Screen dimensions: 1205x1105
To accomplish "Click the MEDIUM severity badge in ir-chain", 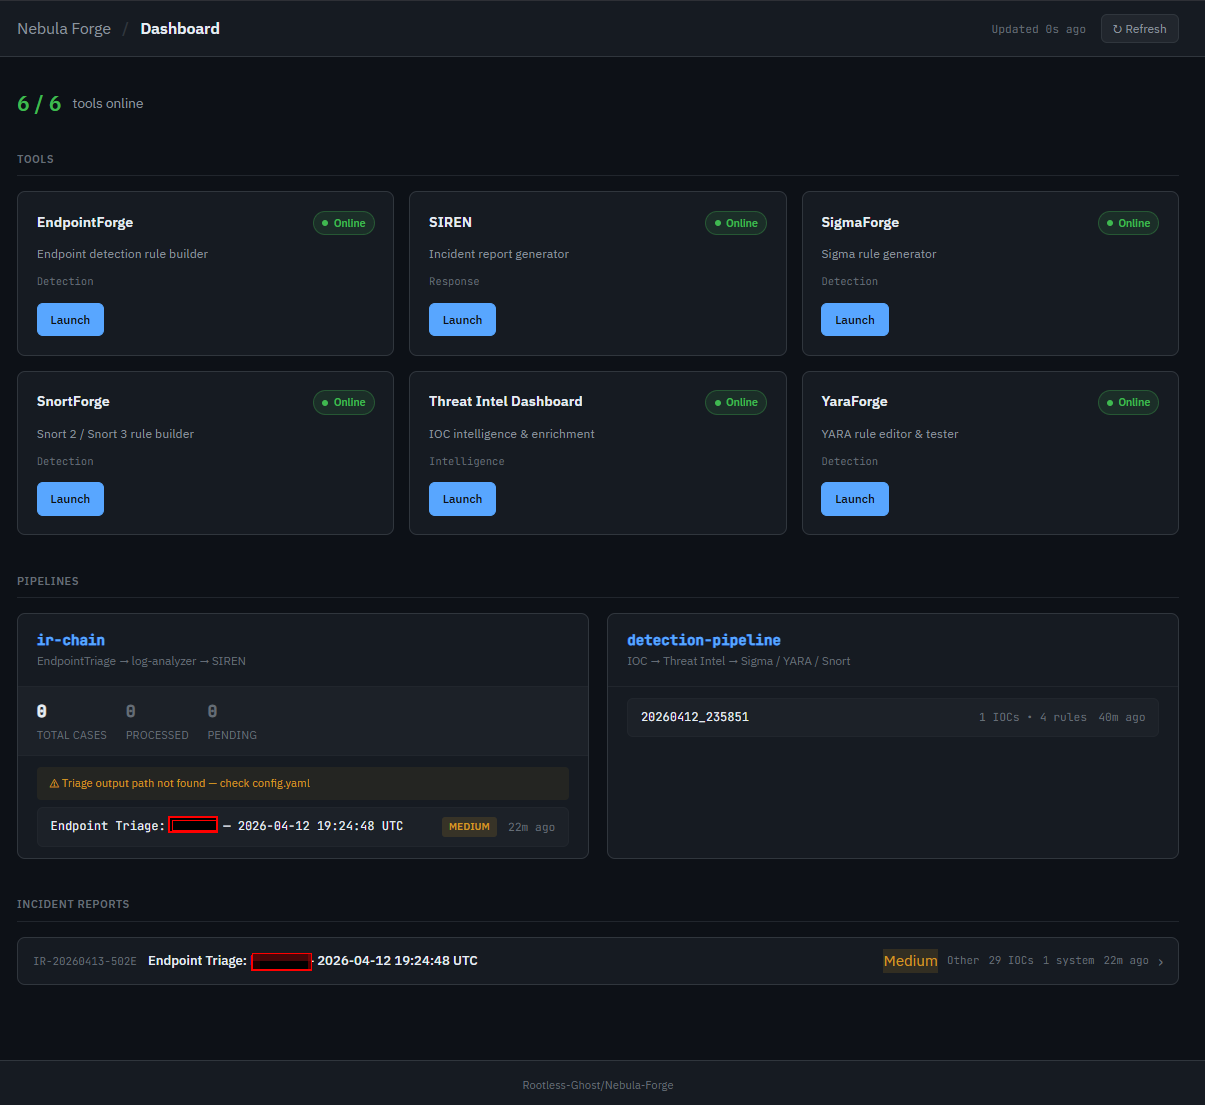I will pos(469,827).
